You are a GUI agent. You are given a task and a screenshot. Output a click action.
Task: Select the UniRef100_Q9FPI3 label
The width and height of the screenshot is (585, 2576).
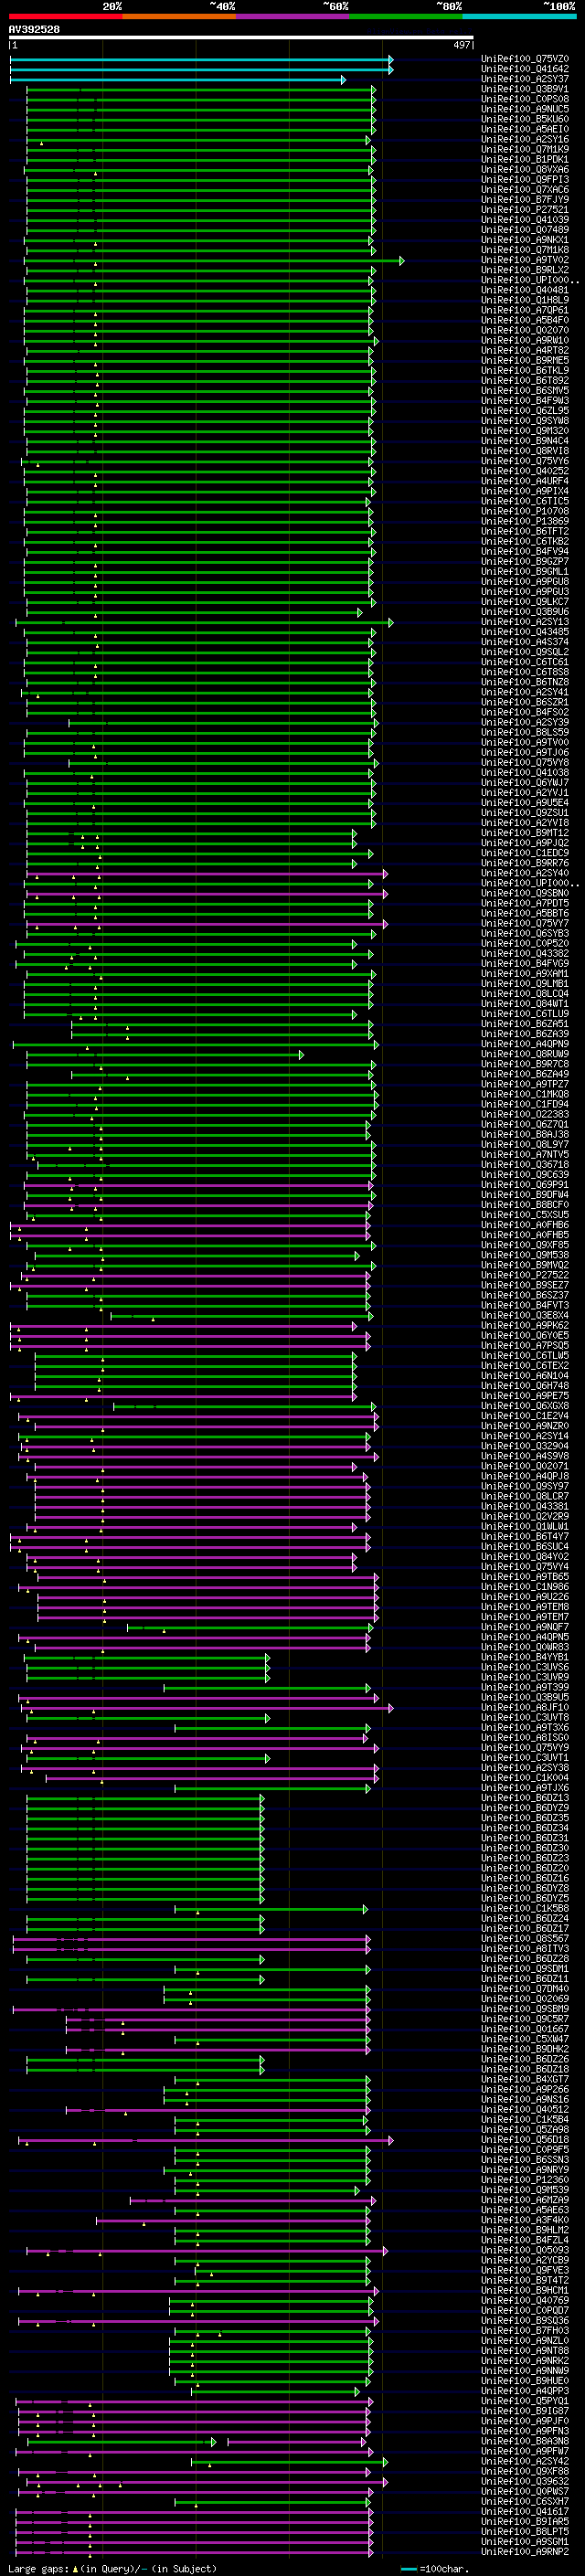525,179
